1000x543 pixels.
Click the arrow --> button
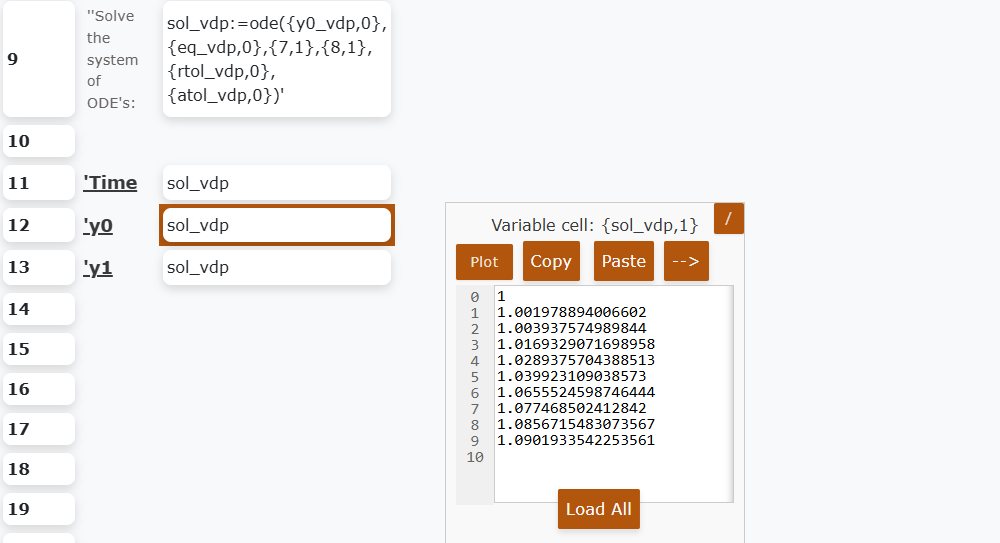686,261
